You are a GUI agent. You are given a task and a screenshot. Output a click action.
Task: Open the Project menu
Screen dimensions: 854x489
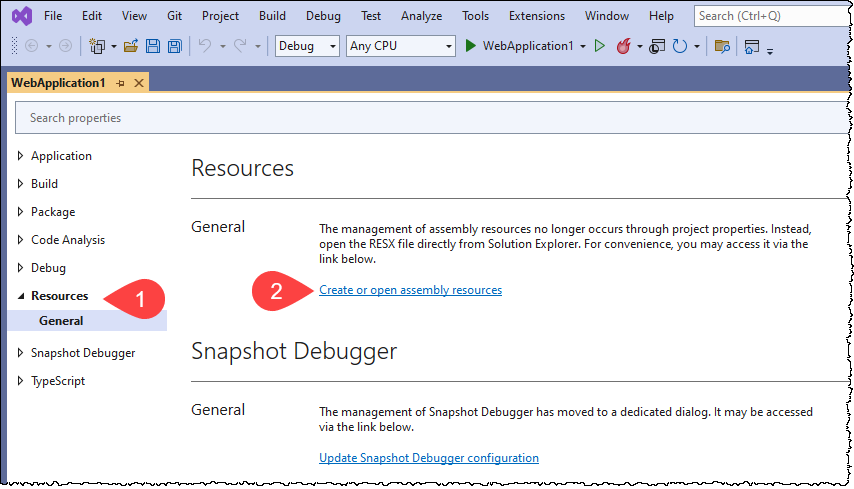[220, 16]
